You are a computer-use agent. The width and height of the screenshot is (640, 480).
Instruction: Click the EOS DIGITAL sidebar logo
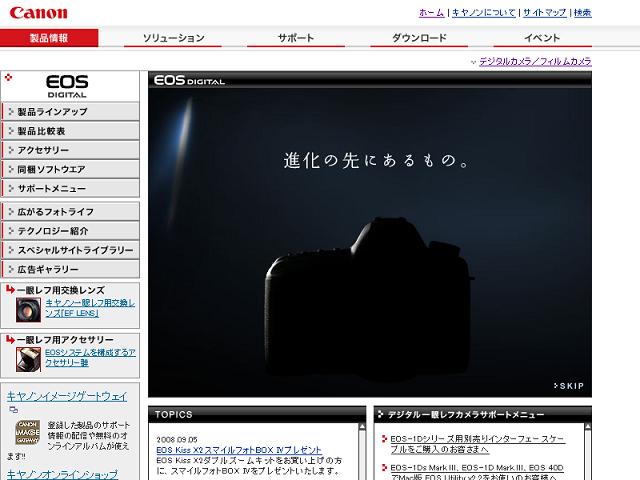coord(67,86)
